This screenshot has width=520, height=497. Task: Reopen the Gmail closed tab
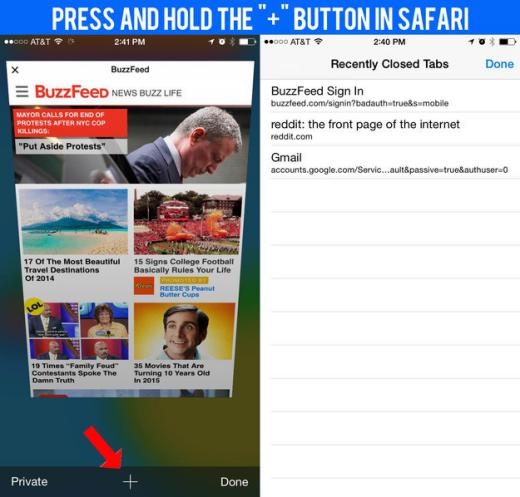[x=395, y=163]
